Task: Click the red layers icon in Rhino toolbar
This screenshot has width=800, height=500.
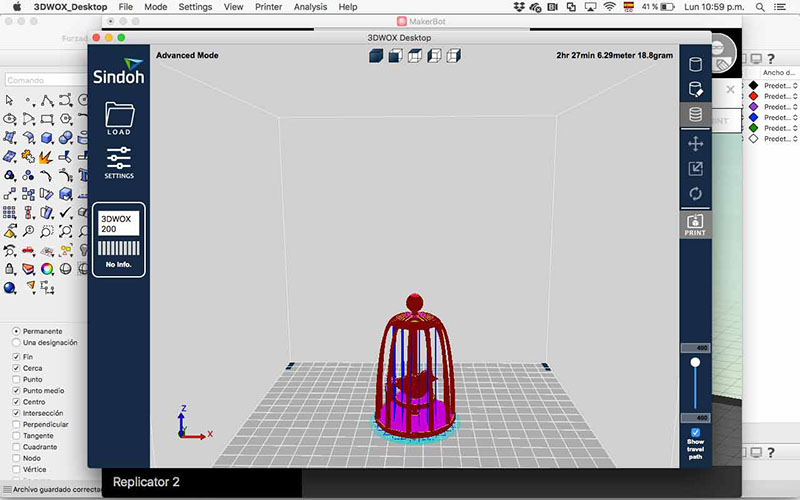Action: tap(28, 269)
